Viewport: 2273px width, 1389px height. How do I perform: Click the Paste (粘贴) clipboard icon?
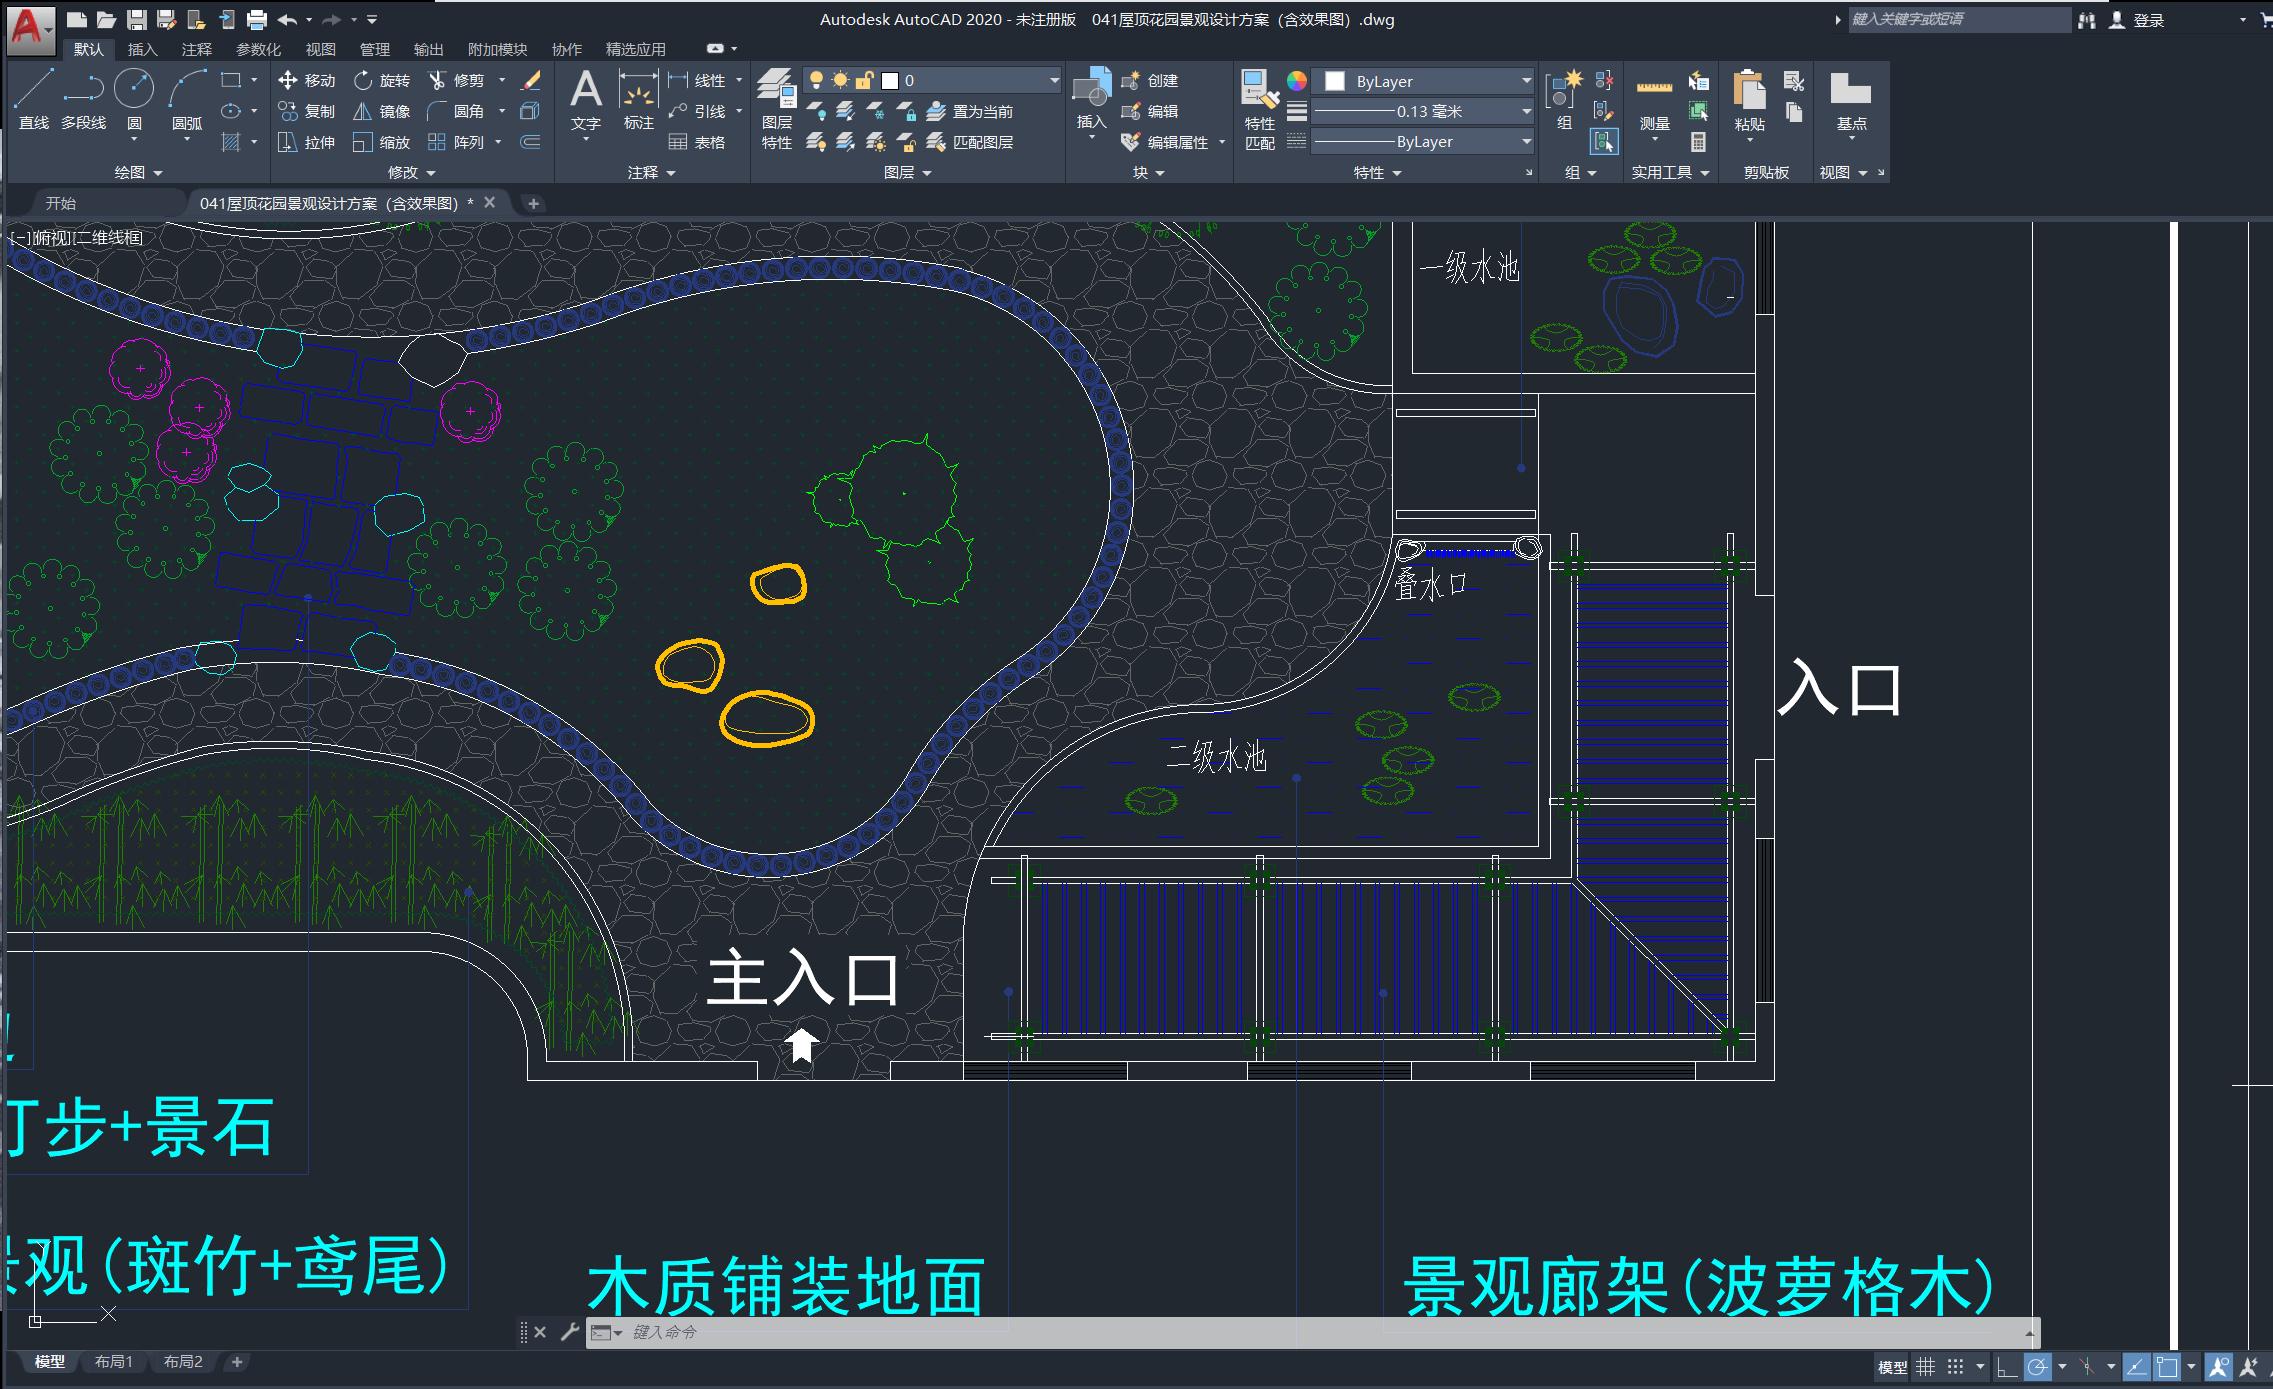1748,92
